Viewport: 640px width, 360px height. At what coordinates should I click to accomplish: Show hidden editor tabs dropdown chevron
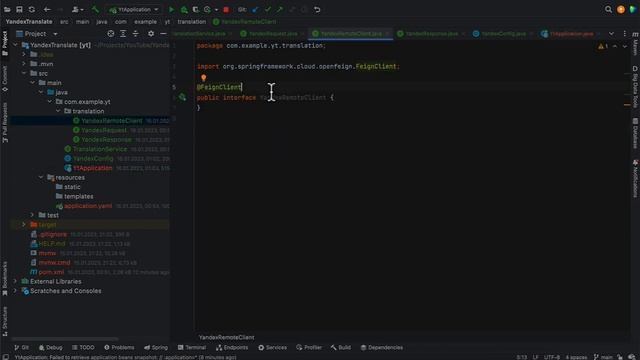point(611,34)
